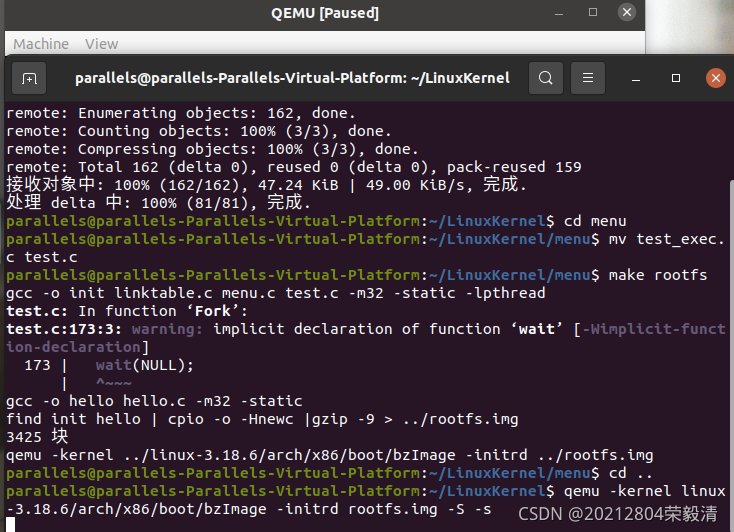Minimize the QEMU window
The height and width of the screenshot is (532, 734).
tap(558, 13)
